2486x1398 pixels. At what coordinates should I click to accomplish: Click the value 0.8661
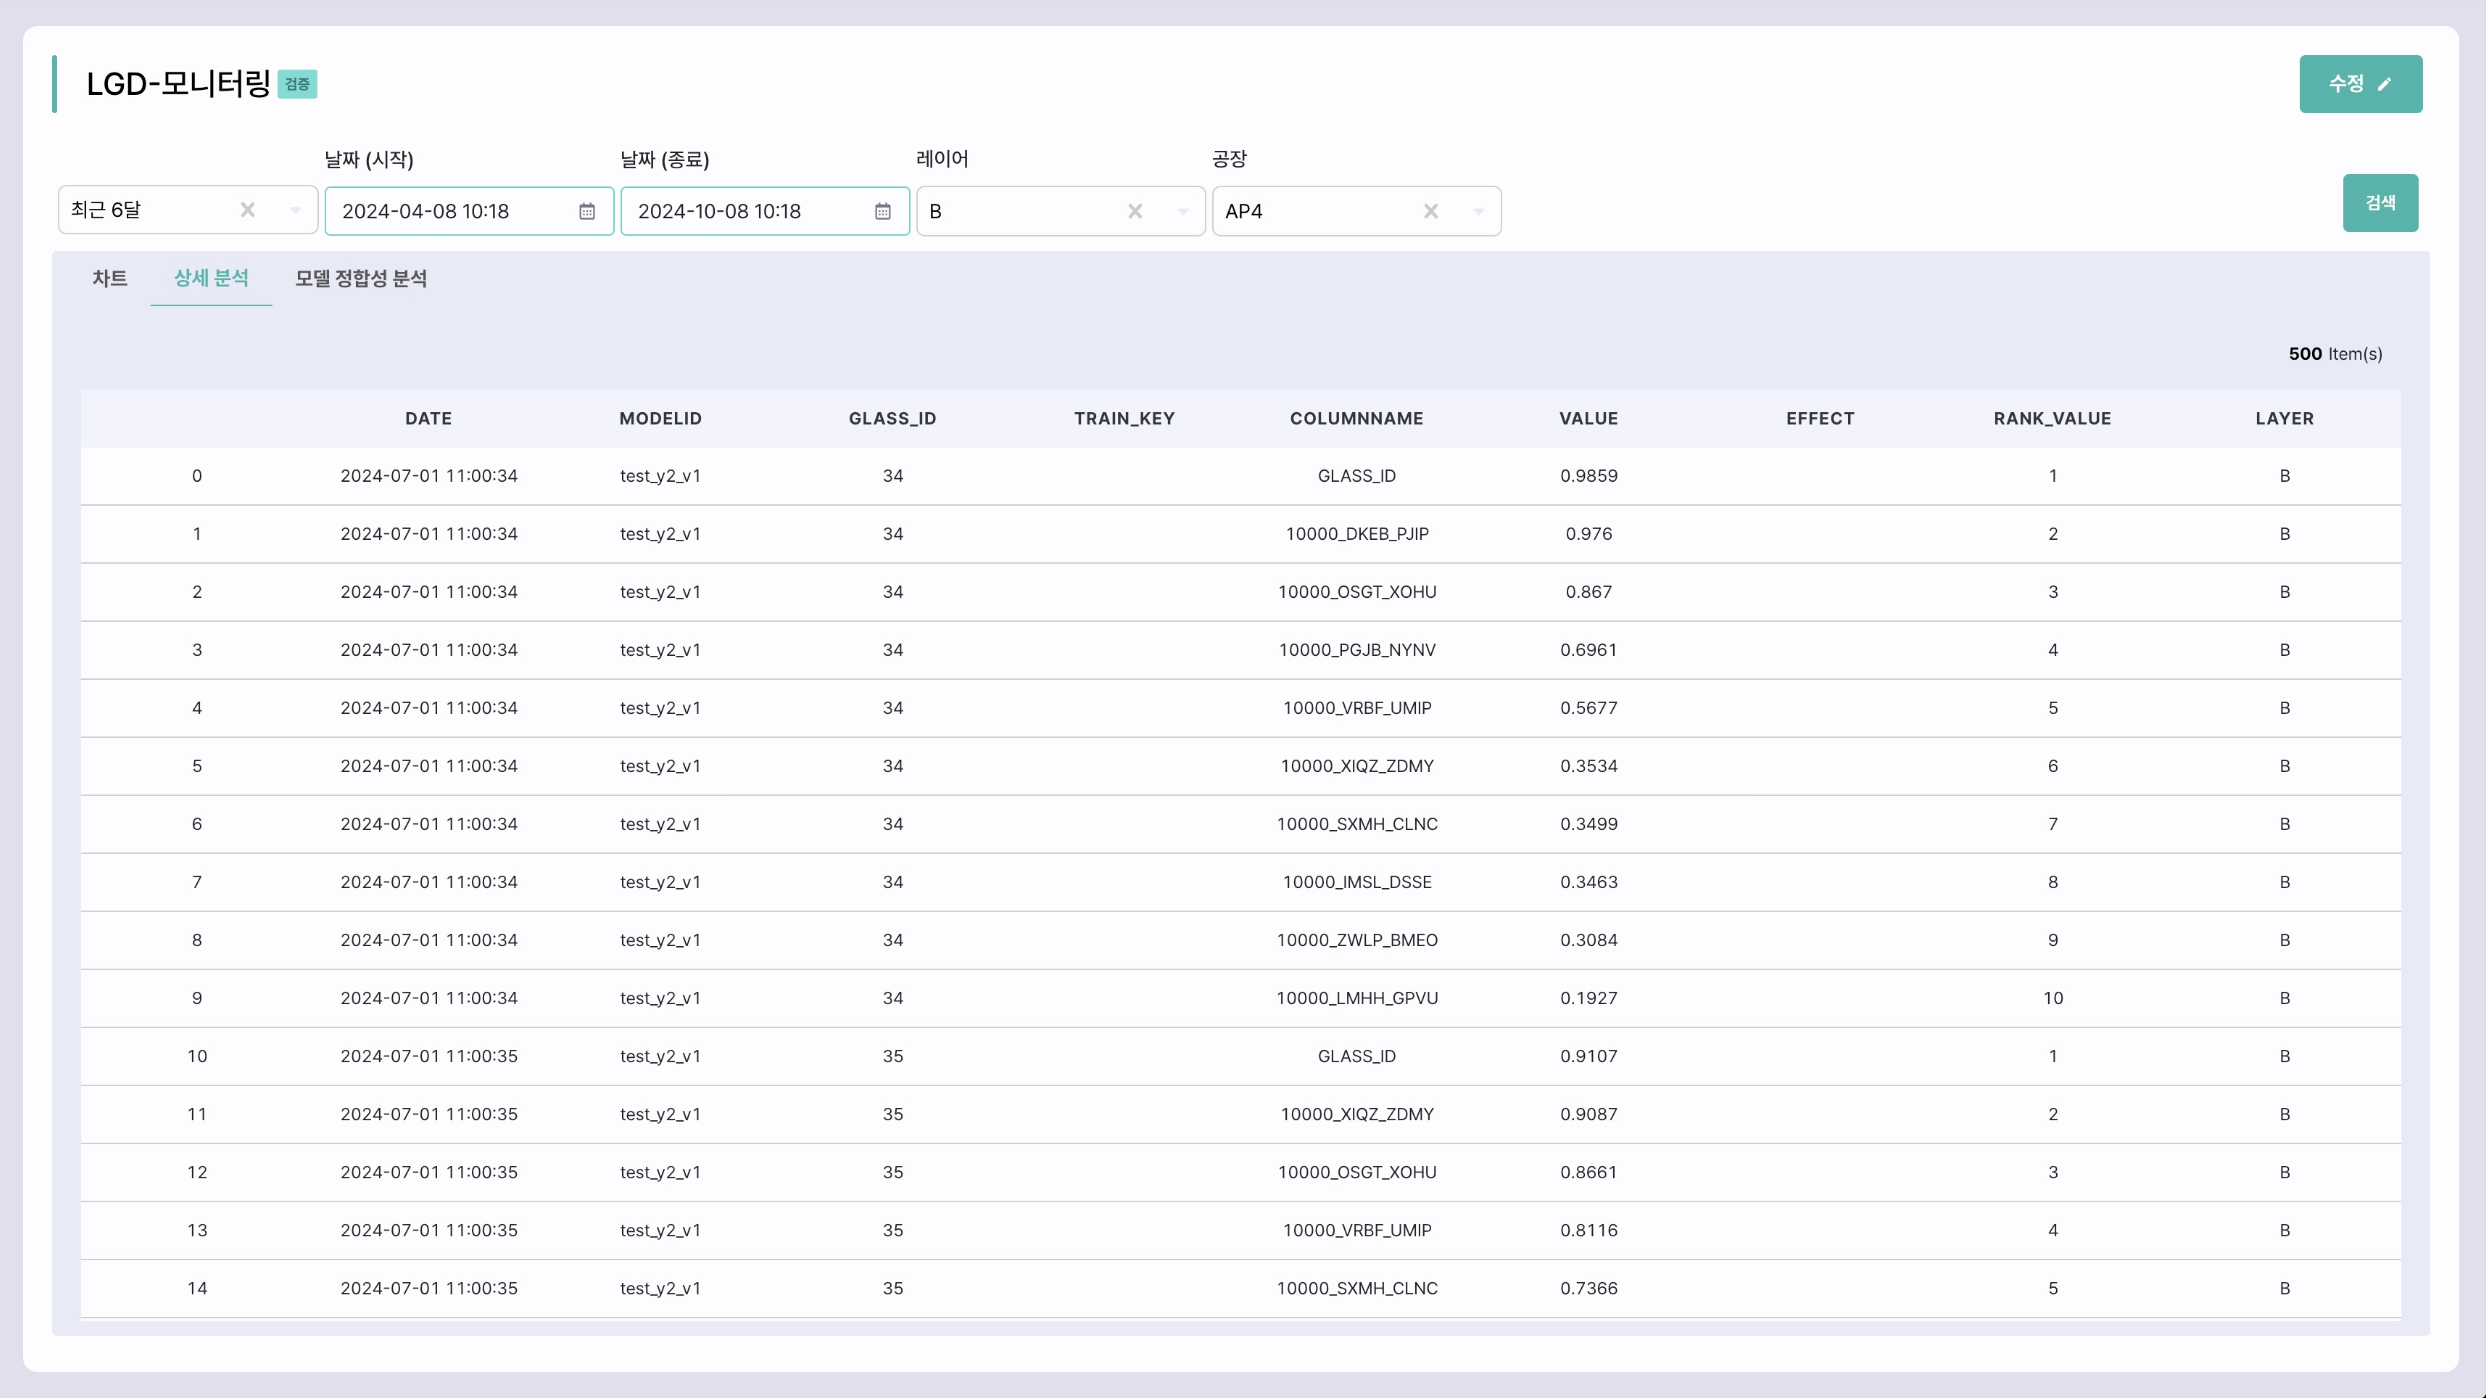coord(1588,1171)
